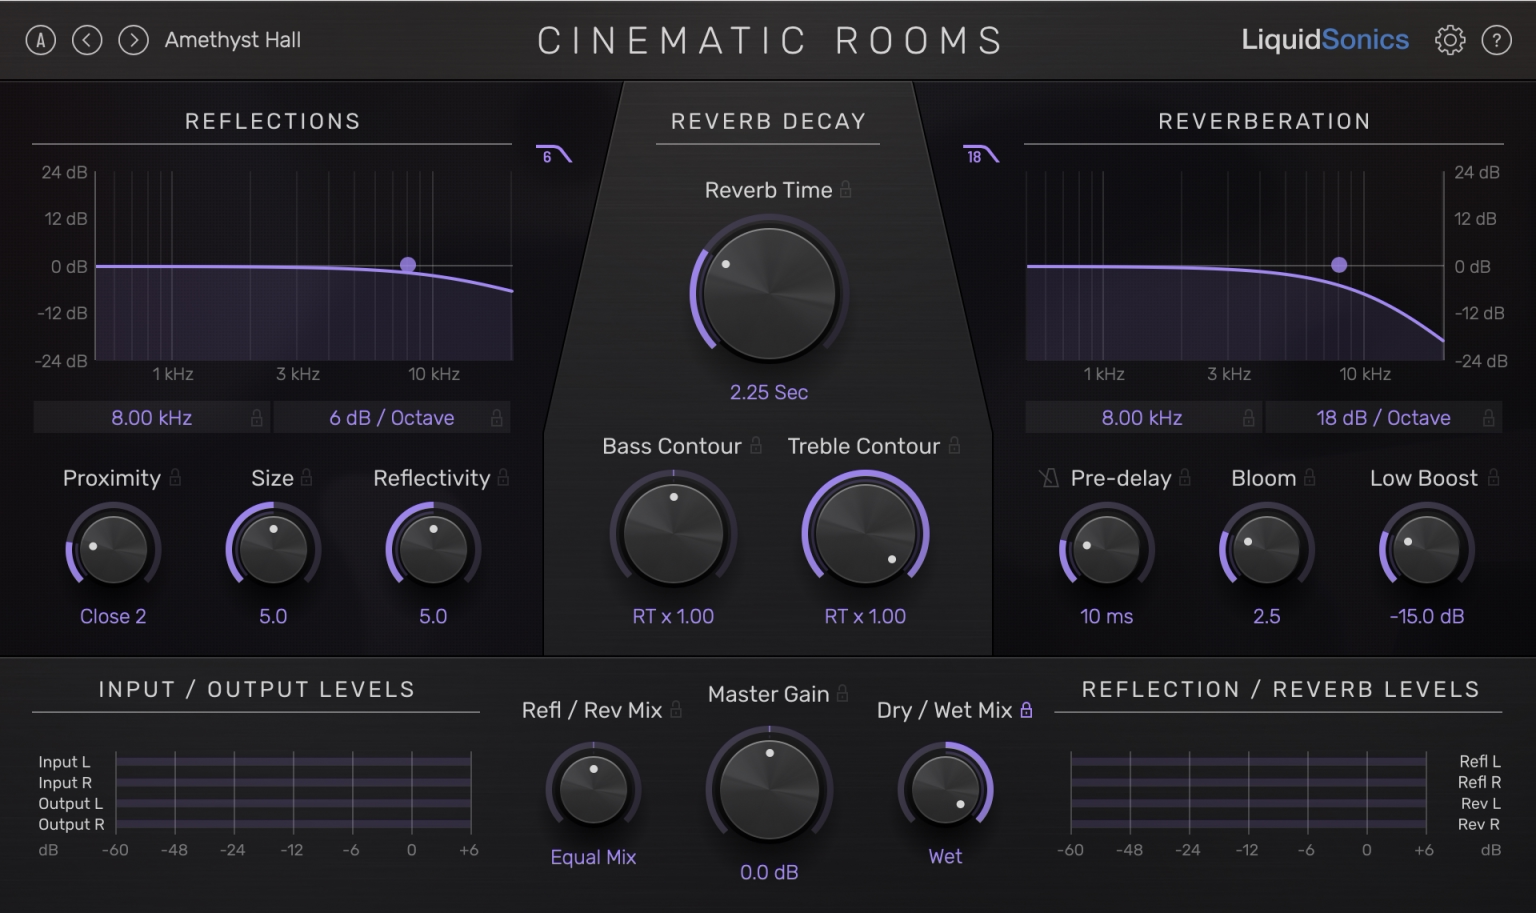Viewport: 1536px width, 913px height.
Task: Toggle lock next to Reflectivity
Action: click(503, 477)
